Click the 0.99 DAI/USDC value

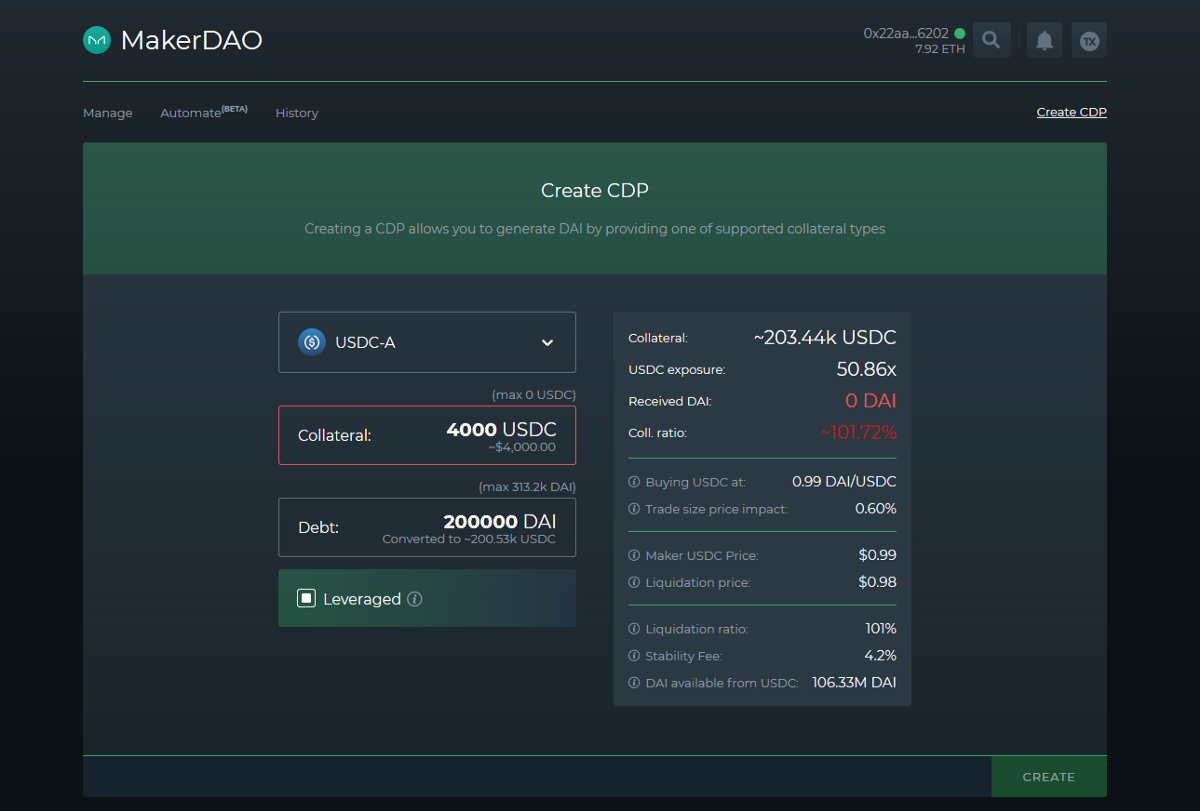(844, 482)
